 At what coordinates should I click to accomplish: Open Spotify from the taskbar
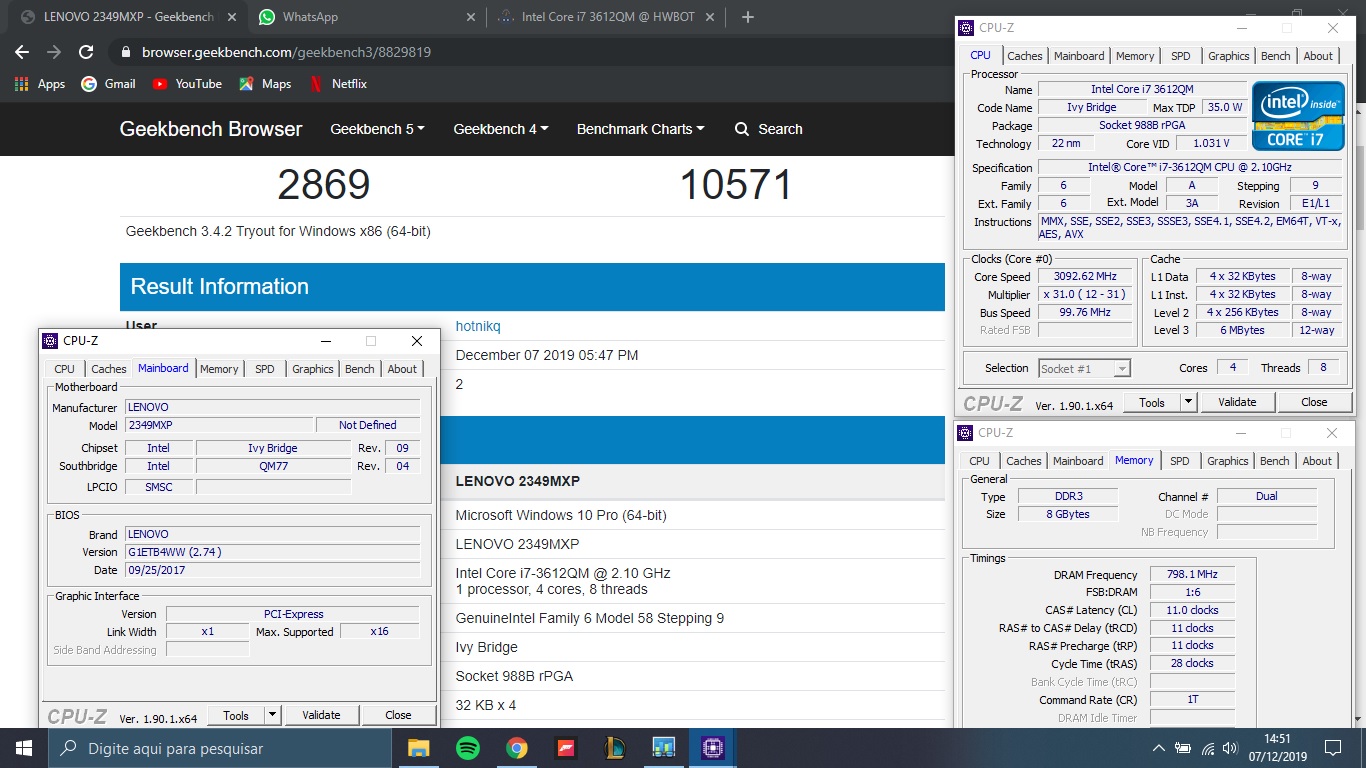click(x=467, y=747)
